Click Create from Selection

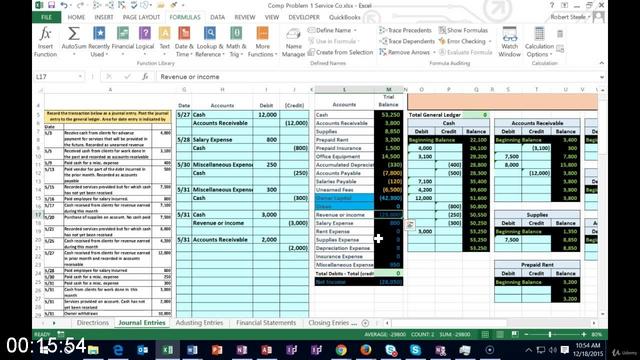tap(340, 52)
